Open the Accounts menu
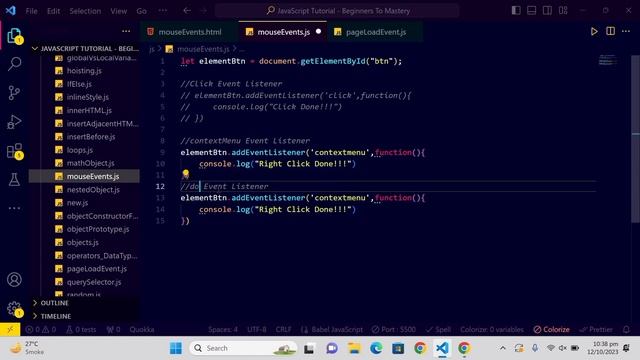Screen dimensions: 640x360 [x=15, y=280]
